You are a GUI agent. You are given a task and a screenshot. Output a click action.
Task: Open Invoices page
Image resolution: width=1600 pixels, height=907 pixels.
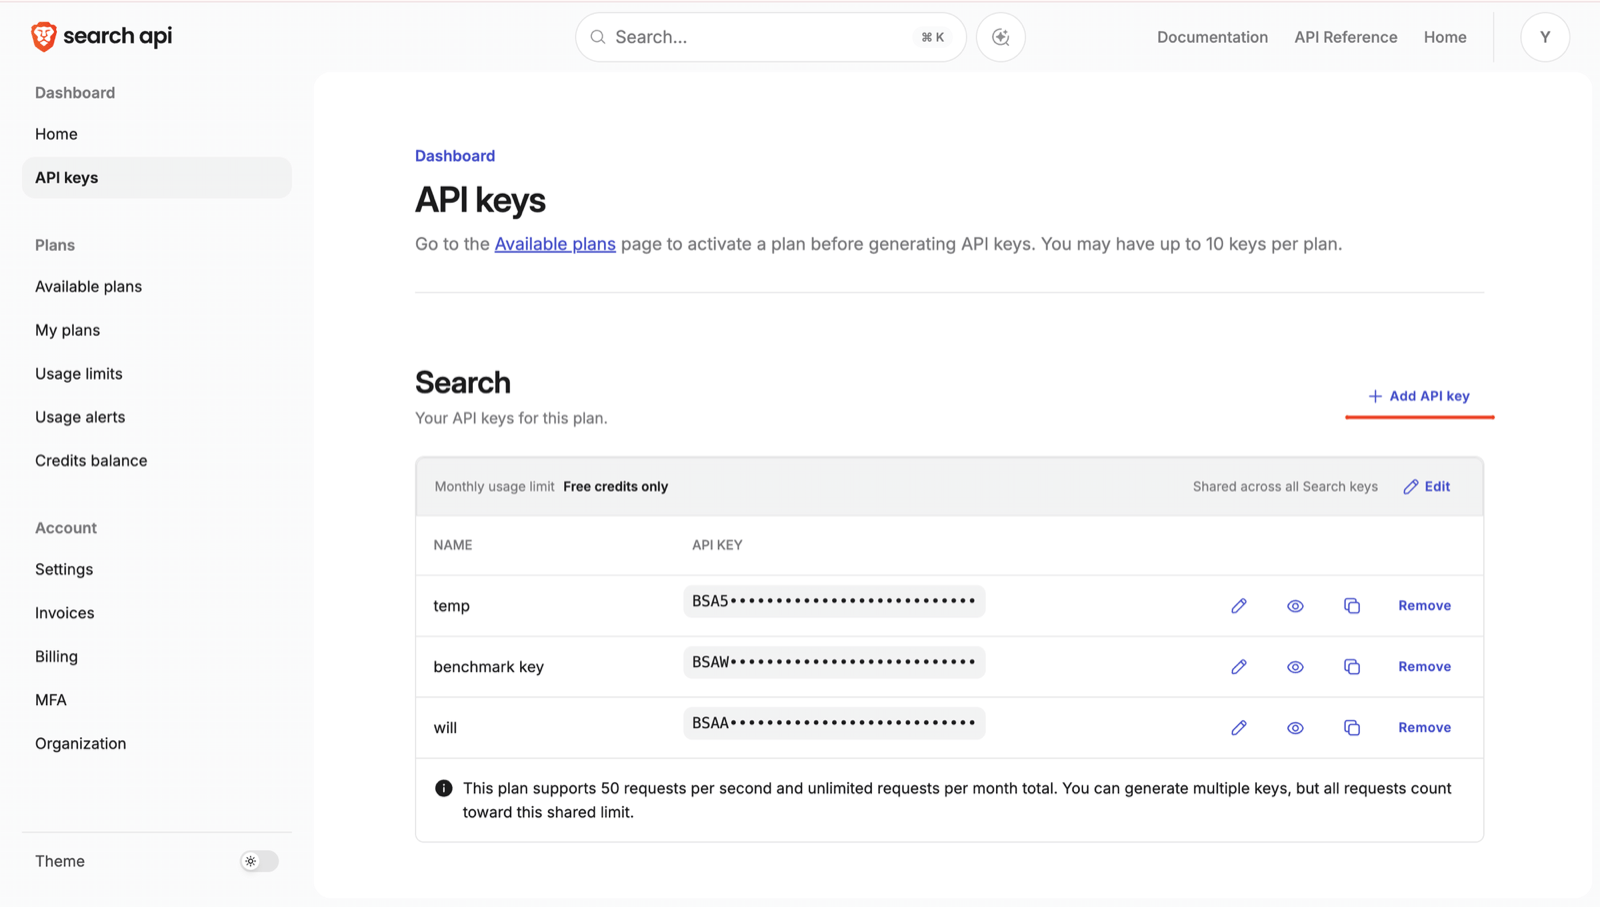click(64, 613)
